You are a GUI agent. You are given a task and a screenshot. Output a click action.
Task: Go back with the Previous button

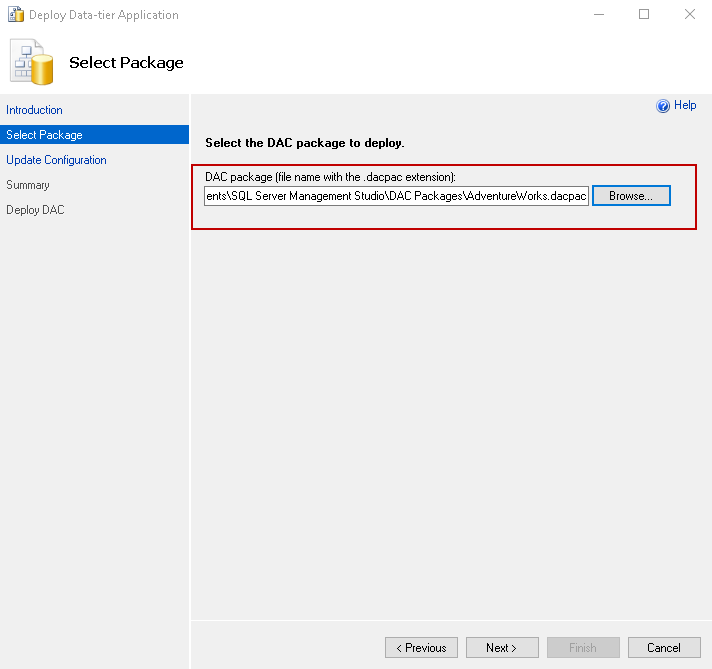[x=421, y=648]
